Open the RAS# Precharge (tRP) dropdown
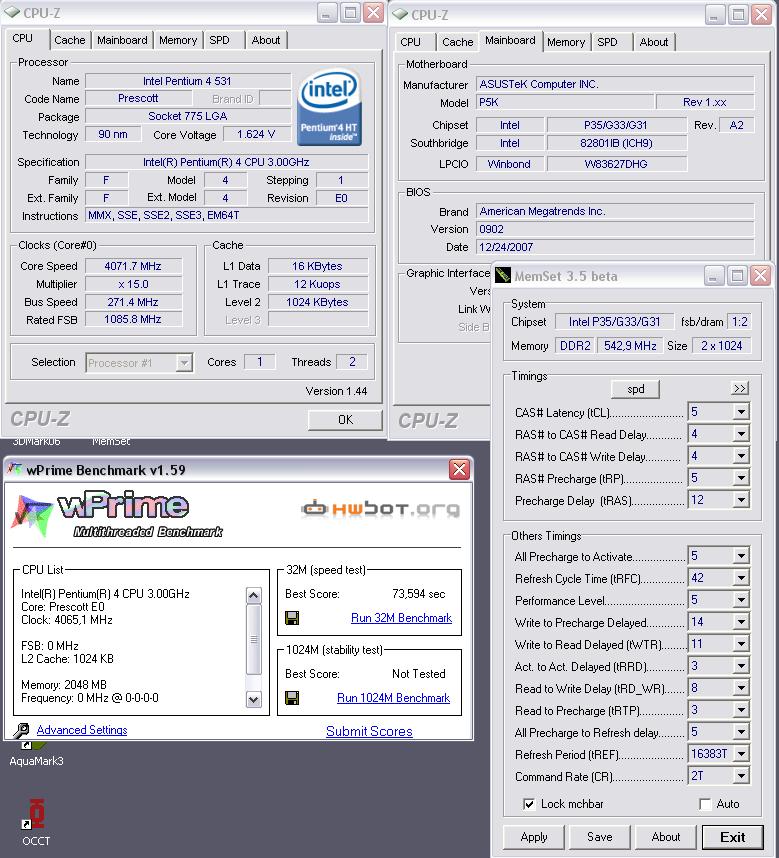The image size is (779, 858). click(x=741, y=478)
